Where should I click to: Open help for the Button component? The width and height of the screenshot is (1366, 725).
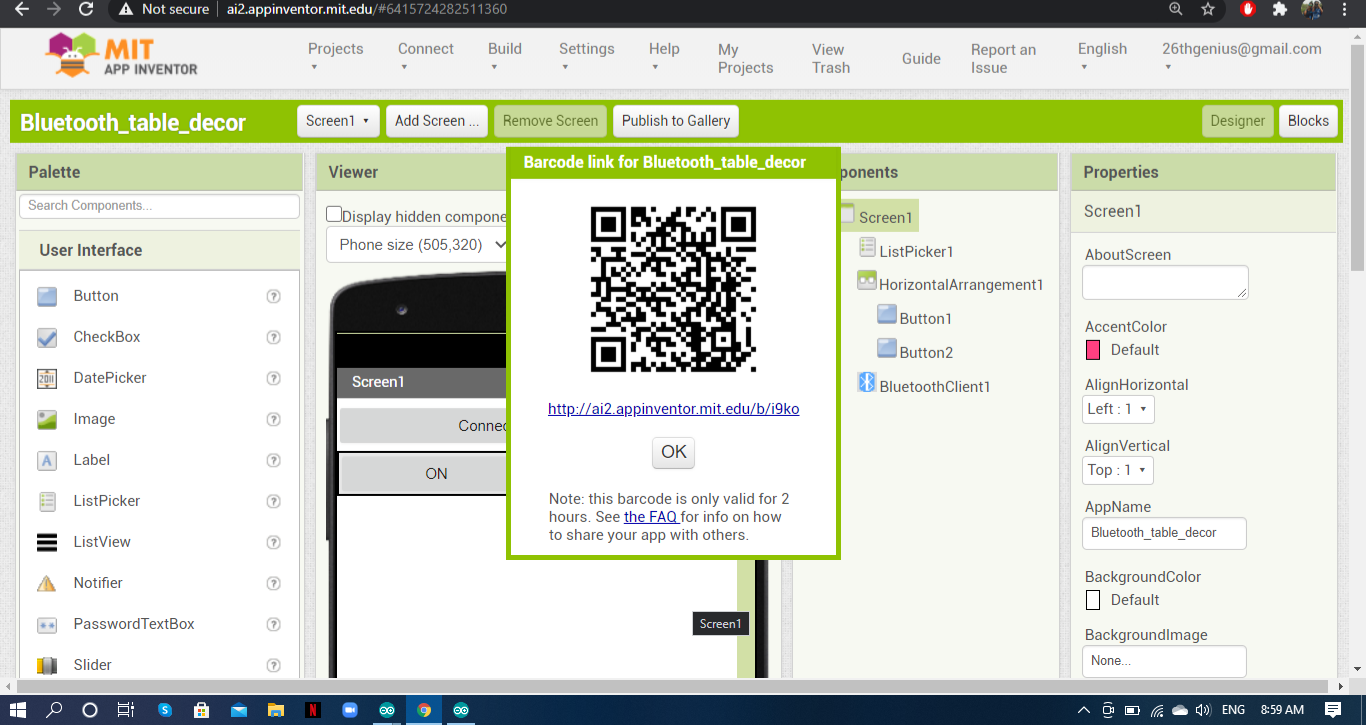pos(273,296)
